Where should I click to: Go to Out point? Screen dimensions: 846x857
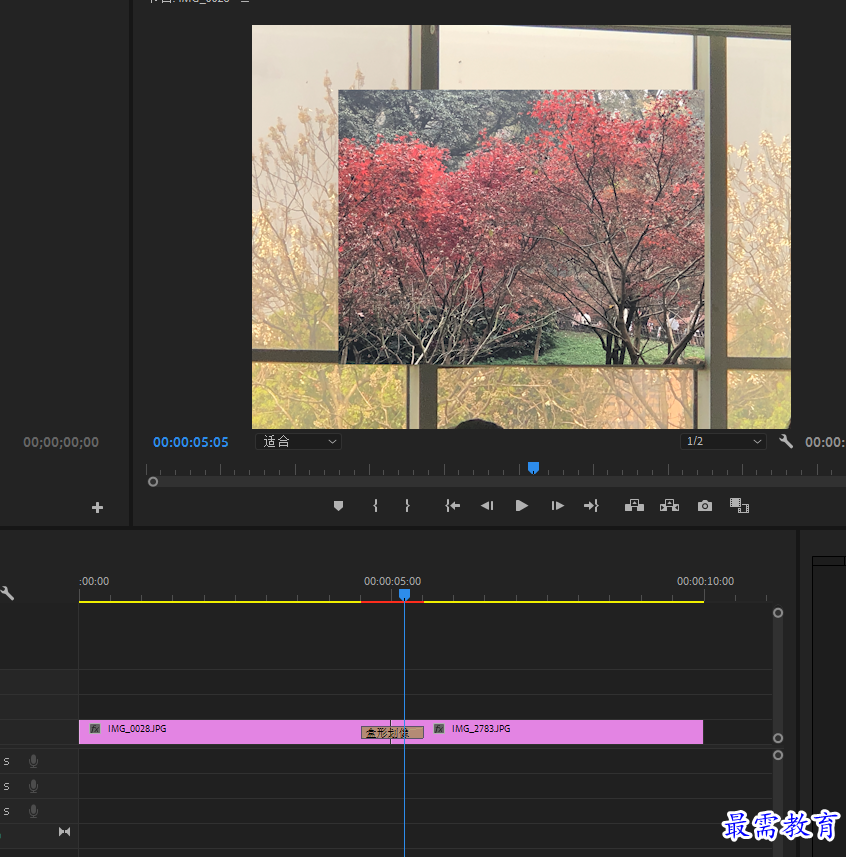(x=591, y=506)
